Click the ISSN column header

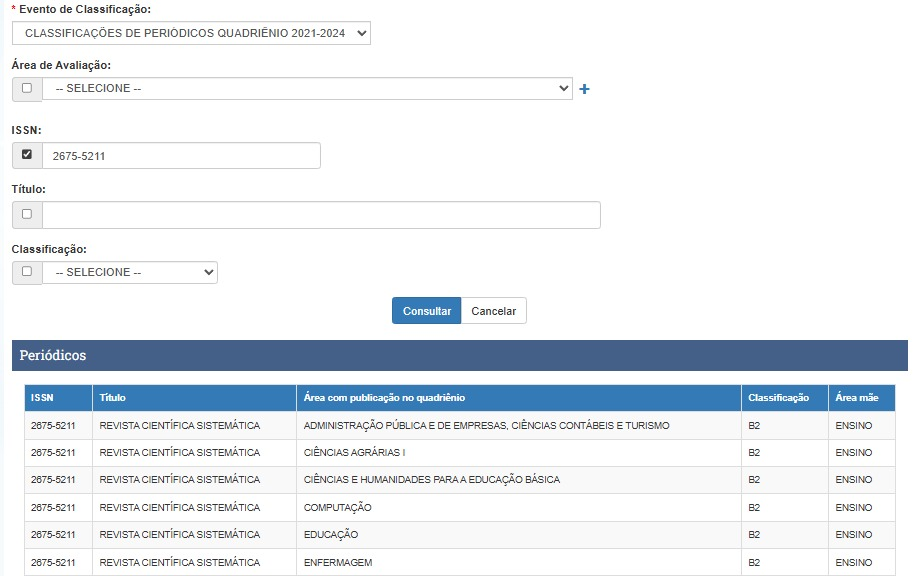click(58, 398)
